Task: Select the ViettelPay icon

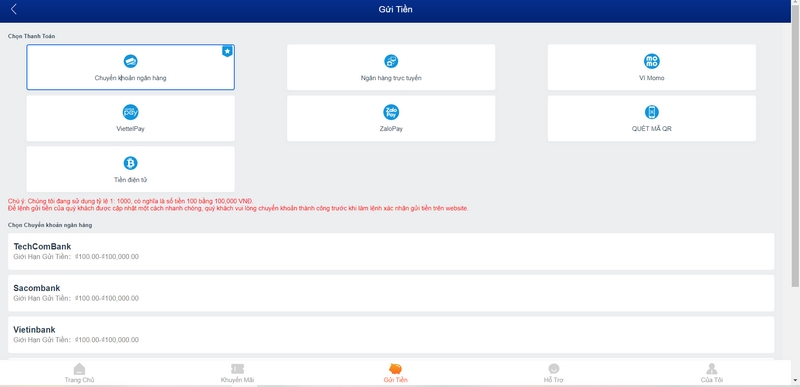Action: 131,112
